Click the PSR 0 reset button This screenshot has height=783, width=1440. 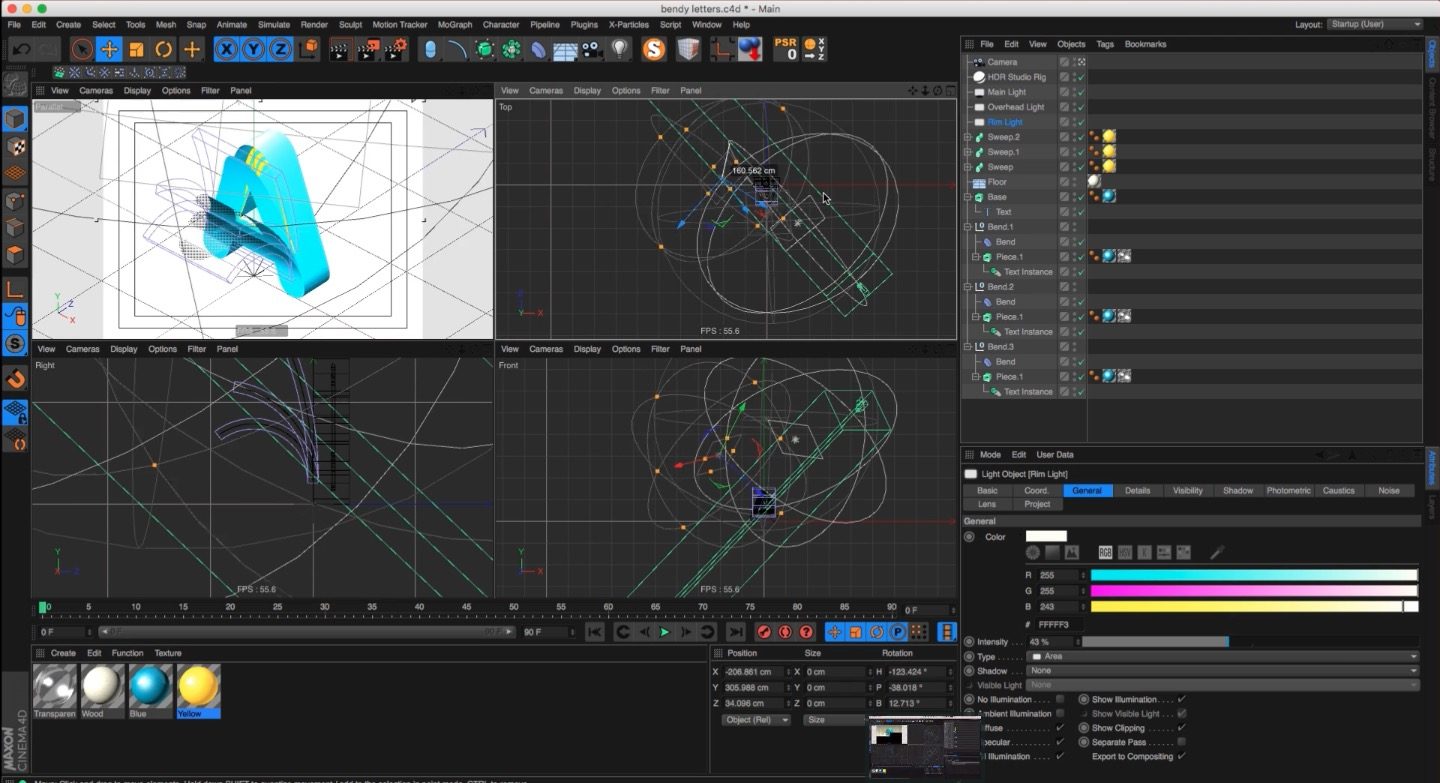[x=786, y=49]
